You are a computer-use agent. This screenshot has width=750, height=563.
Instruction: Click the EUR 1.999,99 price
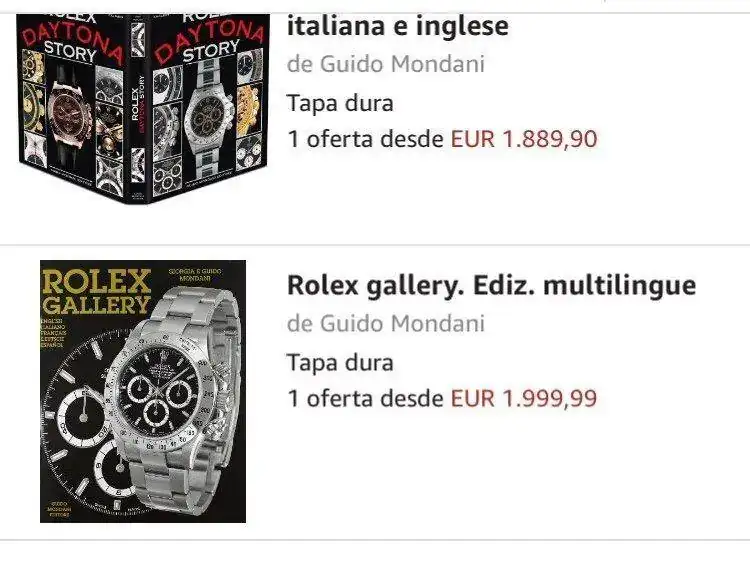[x=524, y=399]
